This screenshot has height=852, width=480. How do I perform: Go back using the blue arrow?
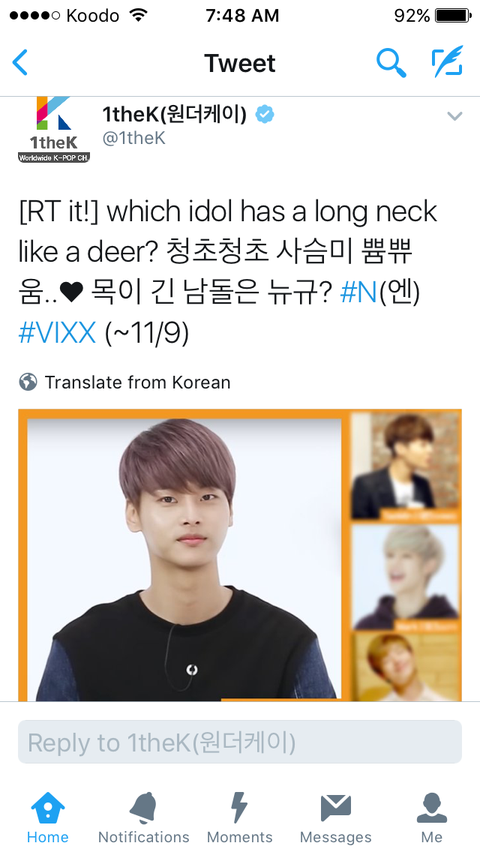point(20,63)
